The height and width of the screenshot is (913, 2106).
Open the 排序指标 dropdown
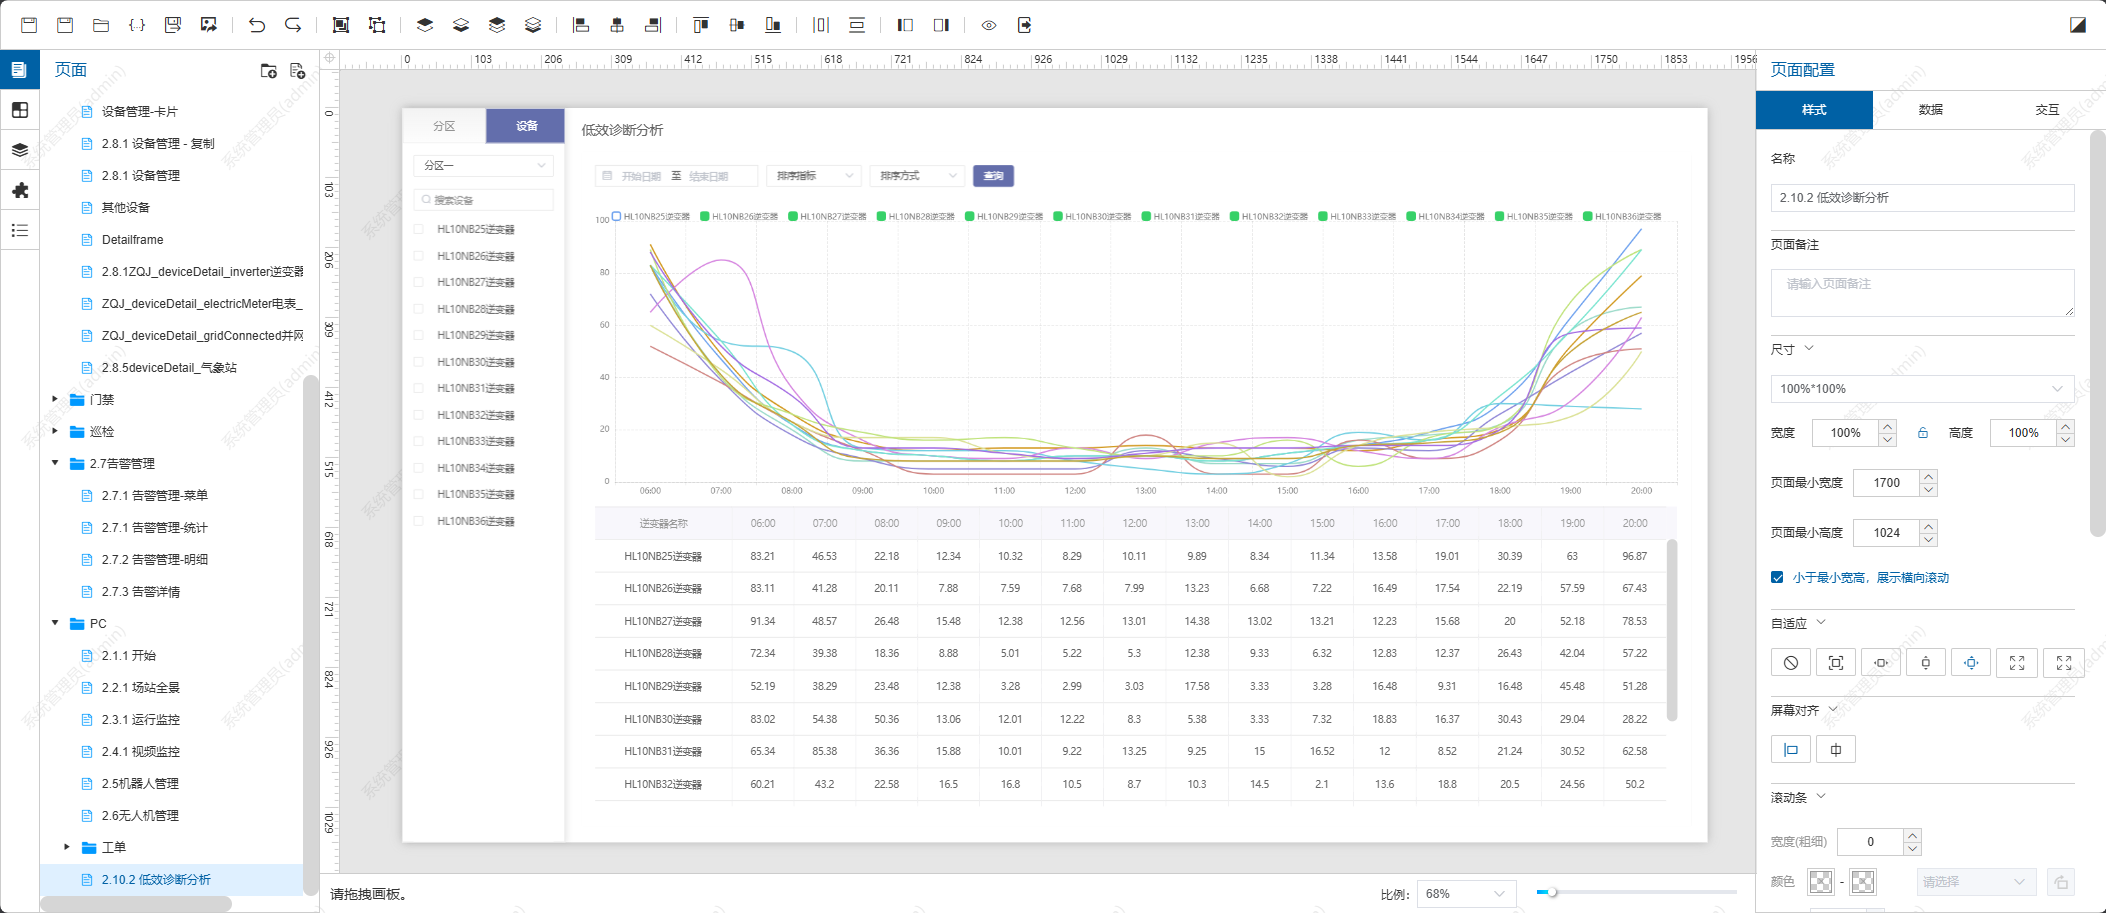click(814, 176)
